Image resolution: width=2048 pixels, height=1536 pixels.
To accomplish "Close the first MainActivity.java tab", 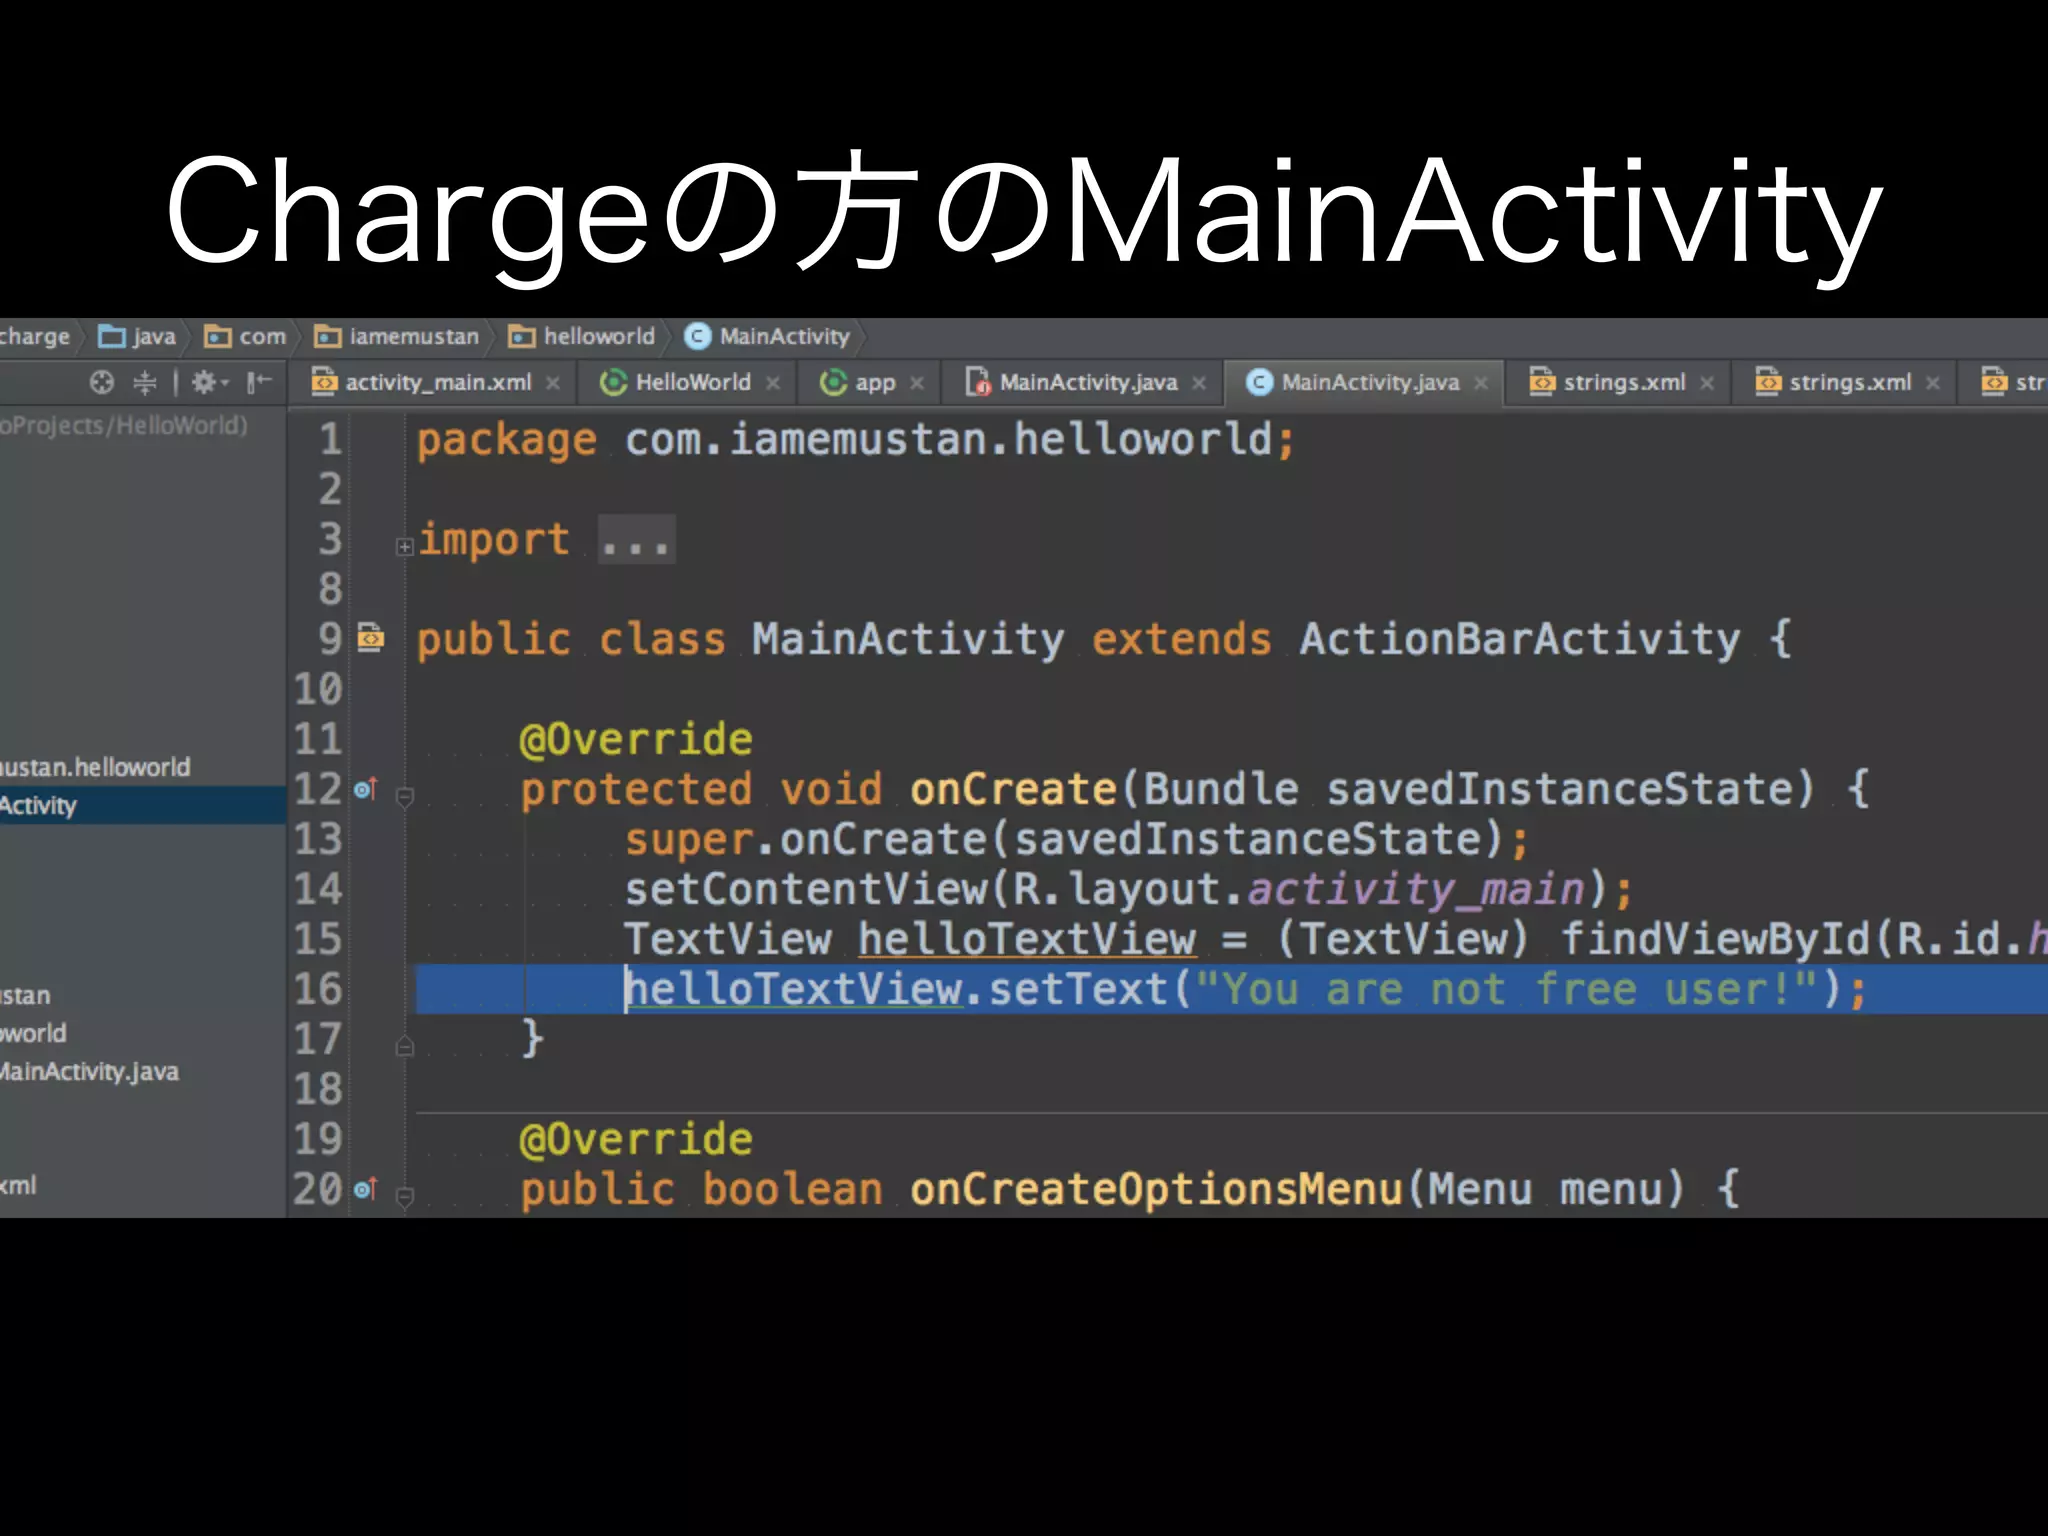I will click(1199, 383).
